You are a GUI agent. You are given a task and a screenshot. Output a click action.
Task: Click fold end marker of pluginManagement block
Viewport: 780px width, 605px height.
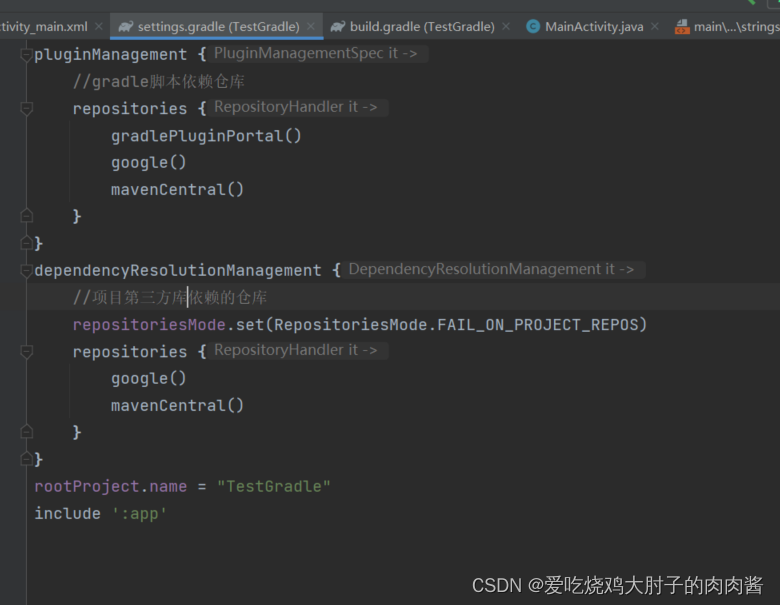[26, 243]
